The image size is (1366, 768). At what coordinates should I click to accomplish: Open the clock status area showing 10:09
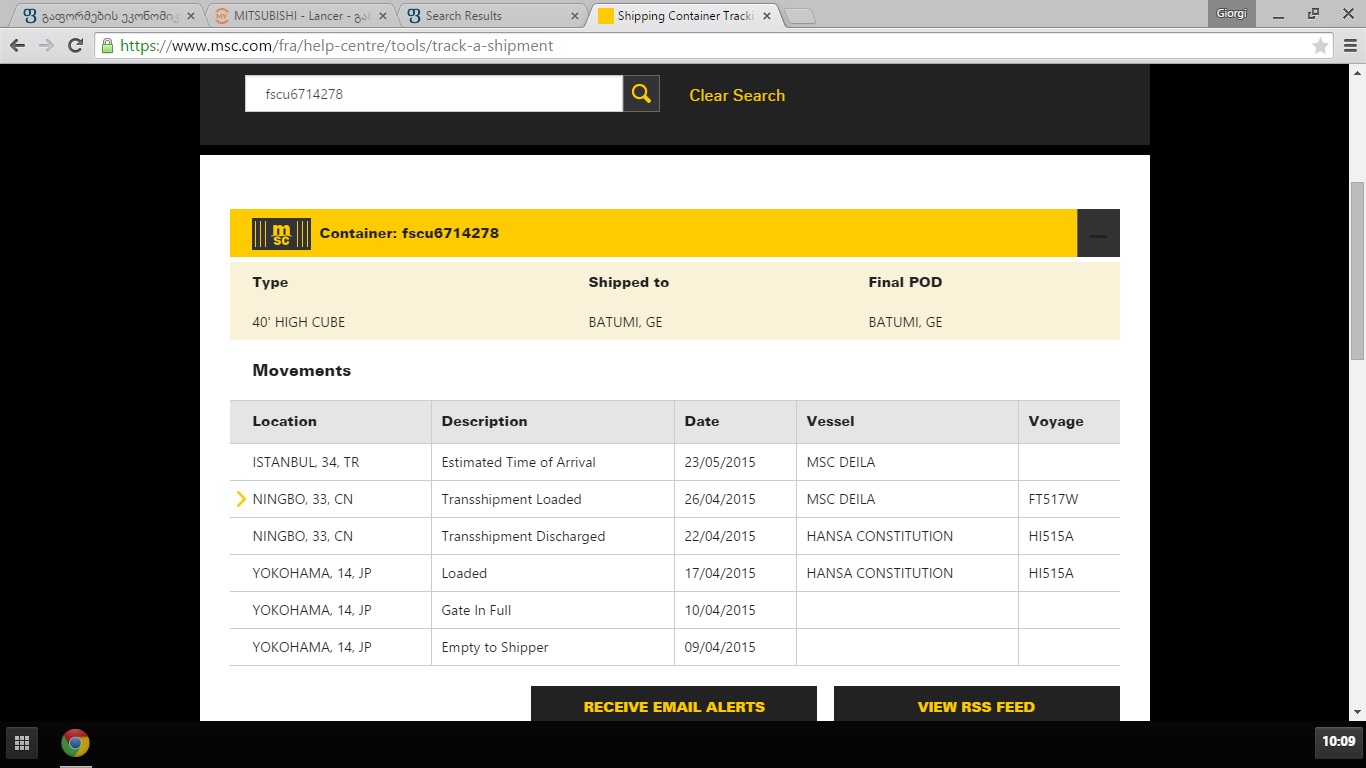coord(1338,742)
